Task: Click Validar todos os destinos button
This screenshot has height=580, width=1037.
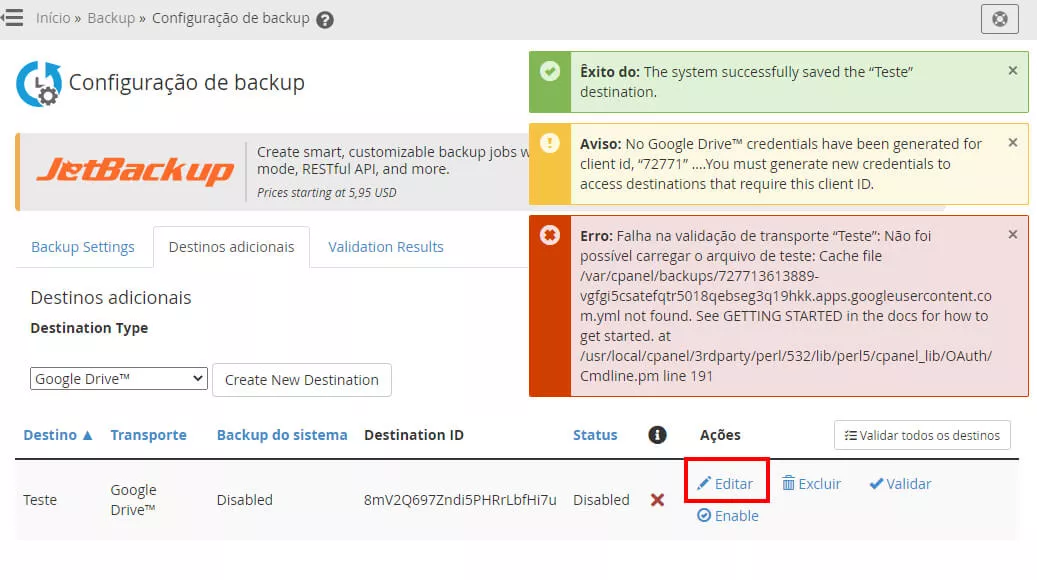Action: click(922, 435)
